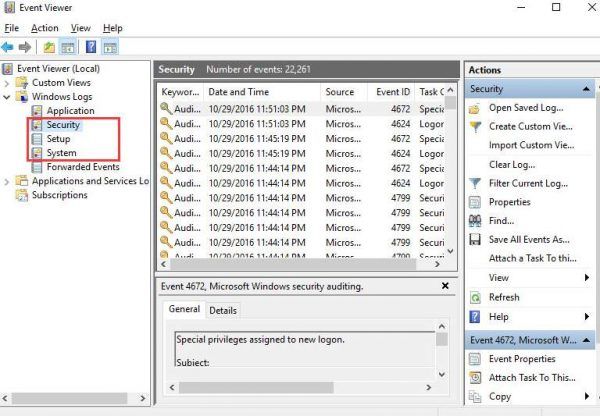Click the Open Saved Log folder icon
Viewport: 600px width, 416px height.
(x=476, y=108)
